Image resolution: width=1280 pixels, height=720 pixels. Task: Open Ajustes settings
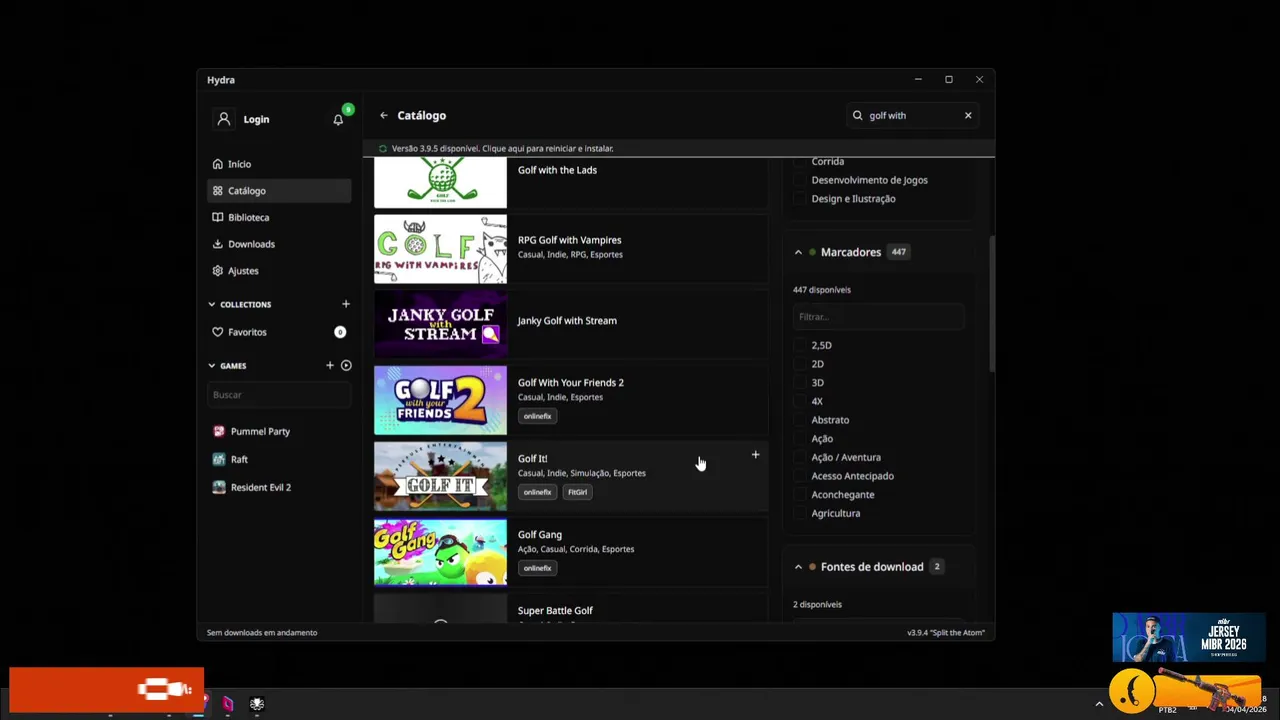pyautogui.click(x=279, y=270)
